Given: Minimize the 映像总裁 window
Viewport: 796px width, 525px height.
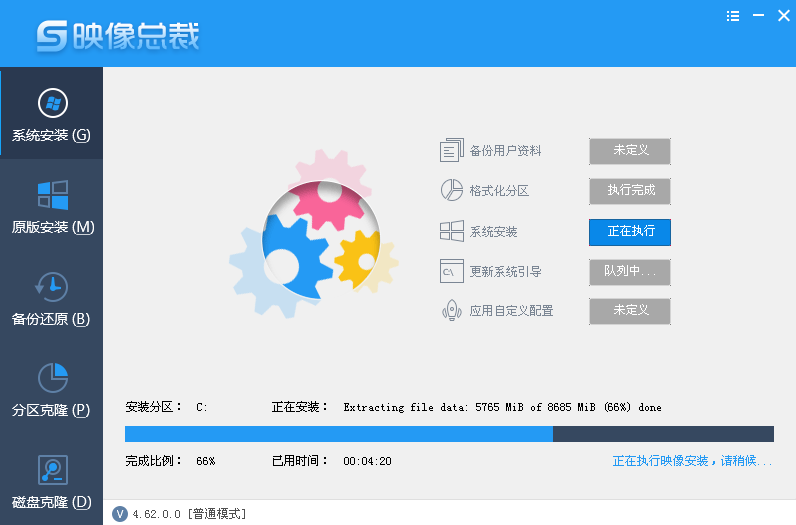Looking at the screenshot, I should point(758,16).
